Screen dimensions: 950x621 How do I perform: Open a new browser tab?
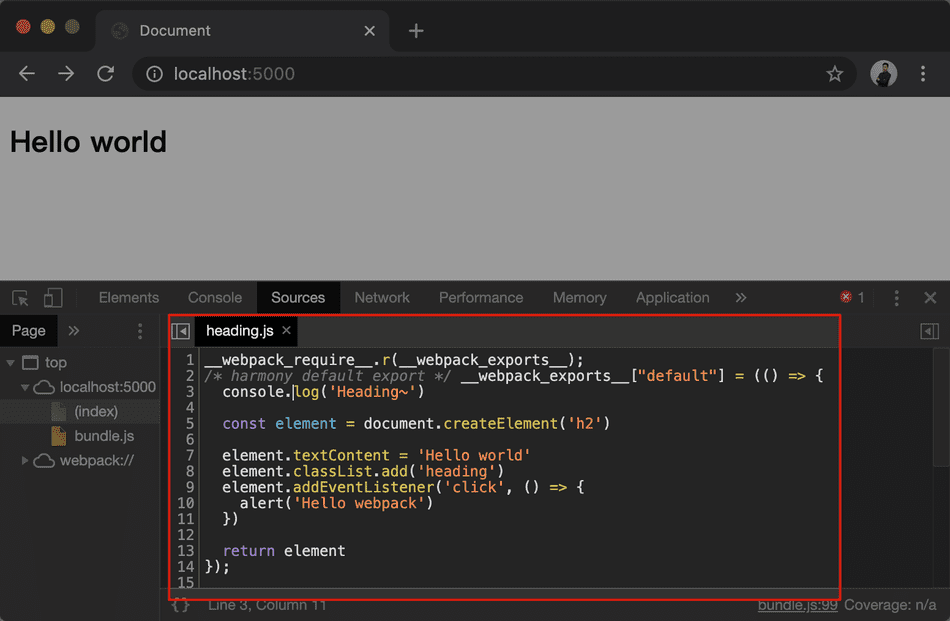pyautogui.click(x=416, y=31)
